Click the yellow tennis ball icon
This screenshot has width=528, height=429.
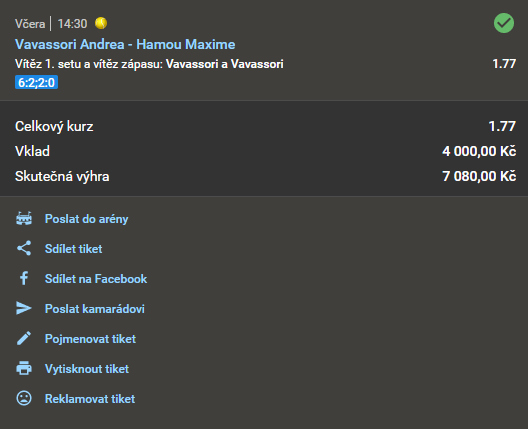101,23
